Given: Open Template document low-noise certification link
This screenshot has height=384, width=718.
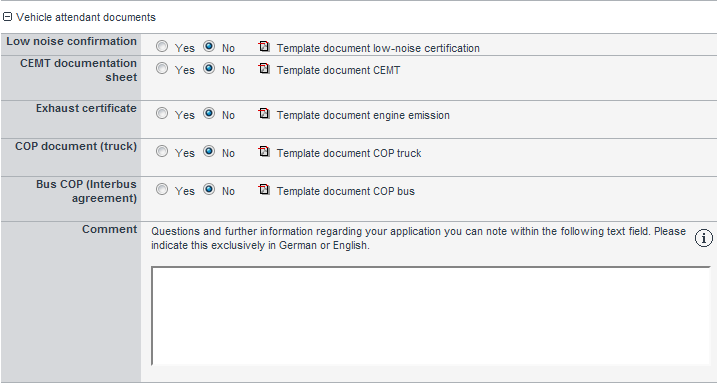Looking at the screenshot, I should coord(378,48).
